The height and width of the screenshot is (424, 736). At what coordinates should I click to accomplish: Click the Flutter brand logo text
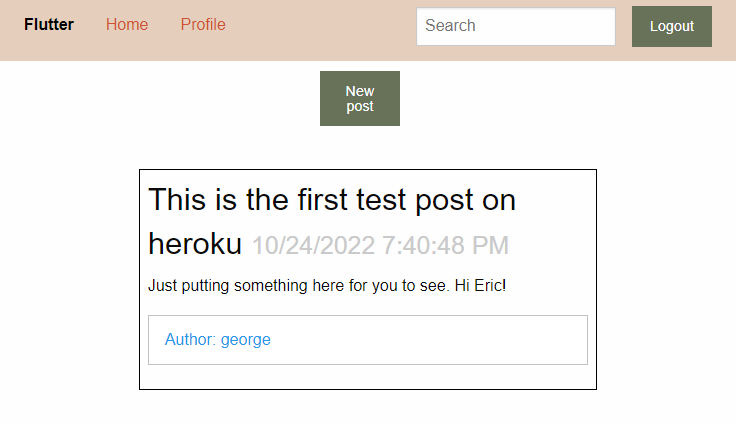tap(49, 25)
